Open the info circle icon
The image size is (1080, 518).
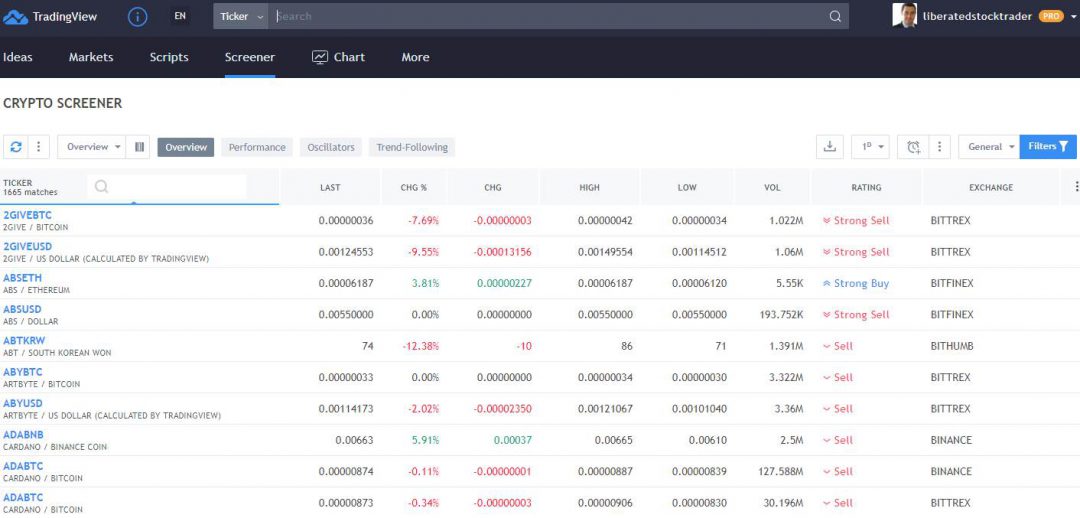138,17
